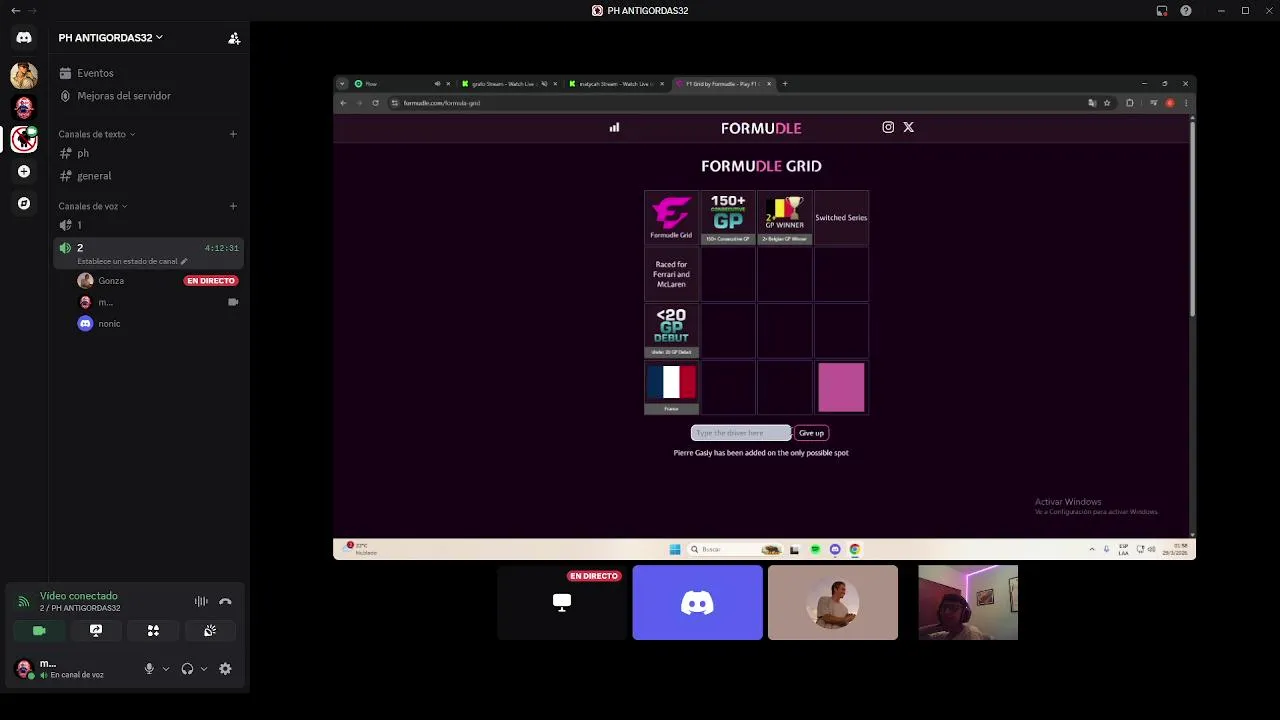Open the explore servers compass icon
The width and height of the screenshot is (1280, 720).
click(x=24, y=203)
